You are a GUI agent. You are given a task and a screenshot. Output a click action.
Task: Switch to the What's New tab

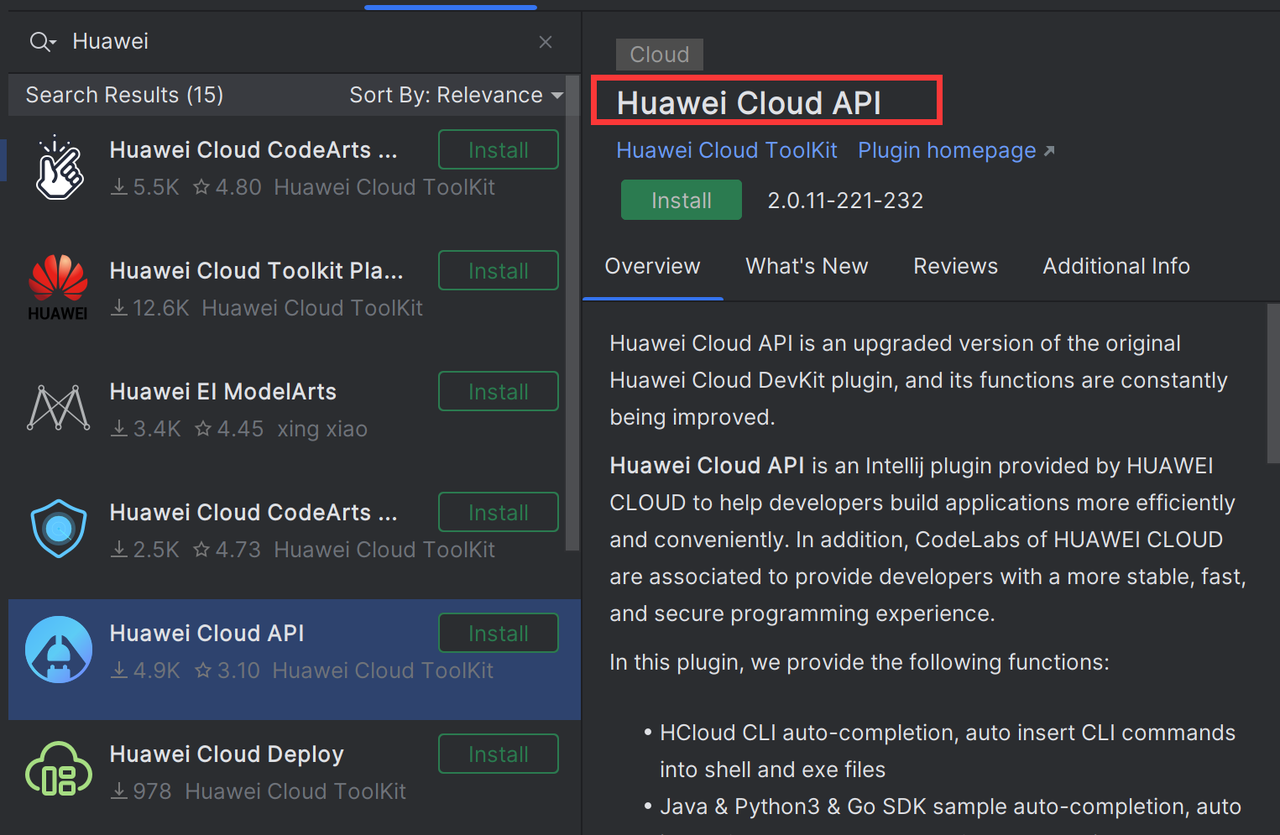coord(806,266)
